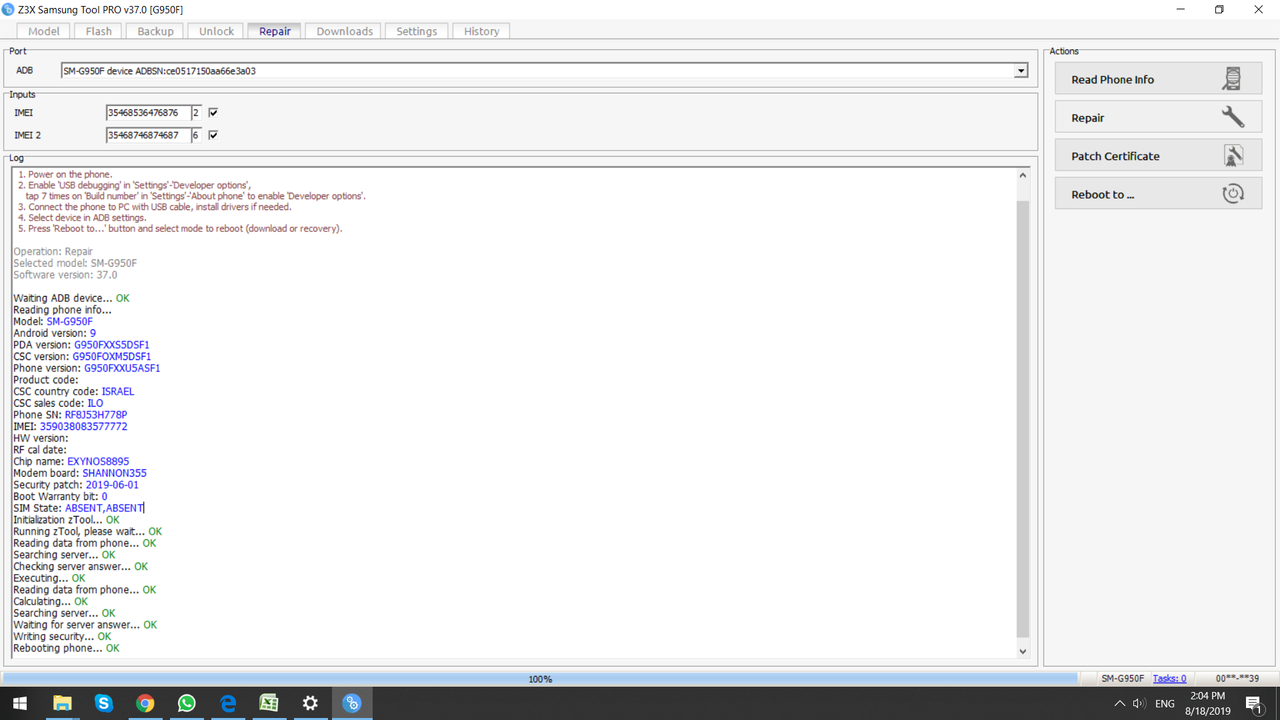Click the phone info document icon
The height and width of the screenshot is (720, 1280).
[x=1233, y=79]
